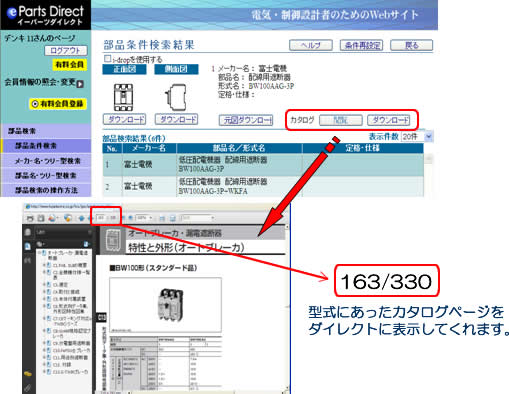Image resolution: width=509 pixels, height=394 pixels.
Task: Open the Comments panel icon in PDF sidebar
Action: point(28,374)
